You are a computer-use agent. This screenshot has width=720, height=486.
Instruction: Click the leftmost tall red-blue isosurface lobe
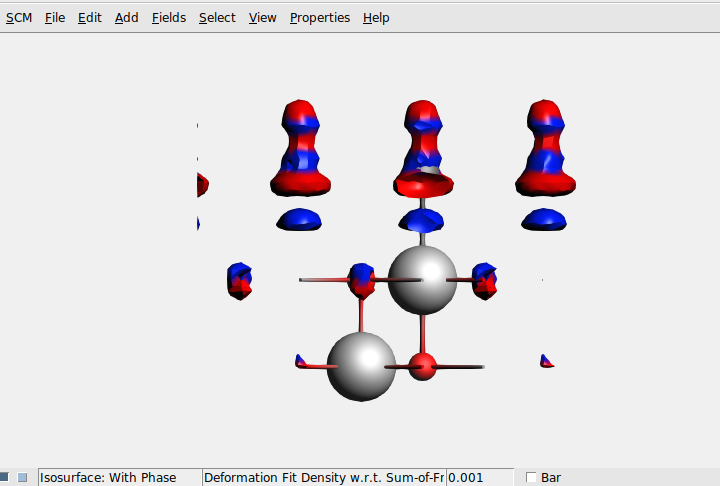point(300,148)
